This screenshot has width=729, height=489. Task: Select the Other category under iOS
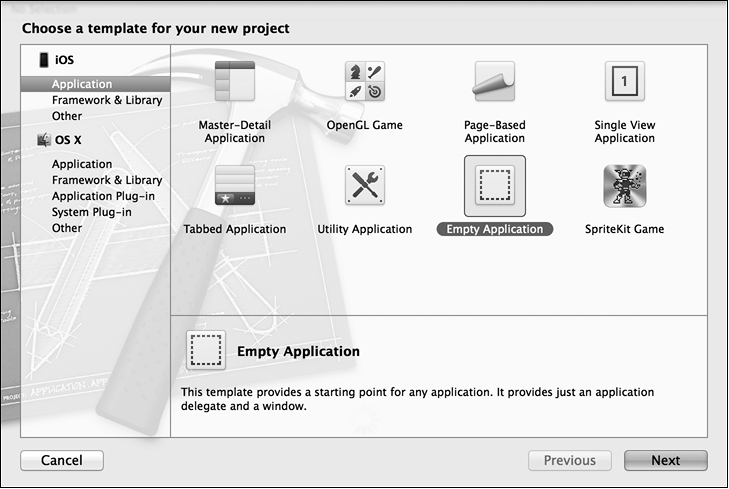(67, 116)
